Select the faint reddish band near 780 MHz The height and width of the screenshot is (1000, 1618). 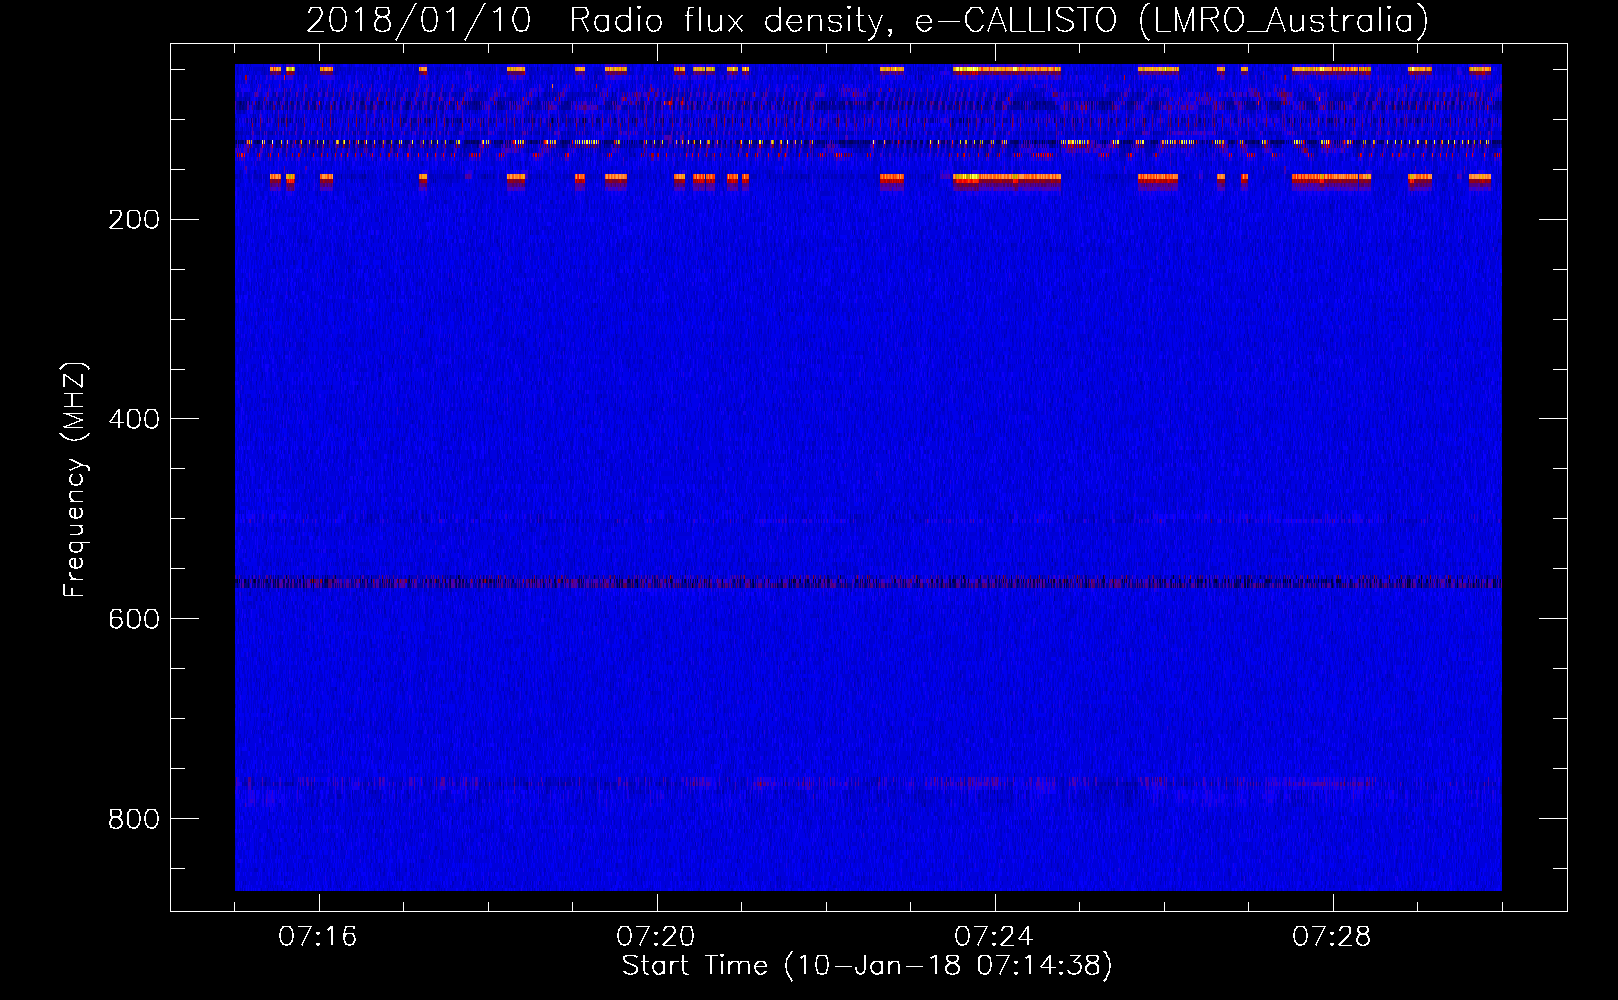pyautogui.click(x=868, y=782)
